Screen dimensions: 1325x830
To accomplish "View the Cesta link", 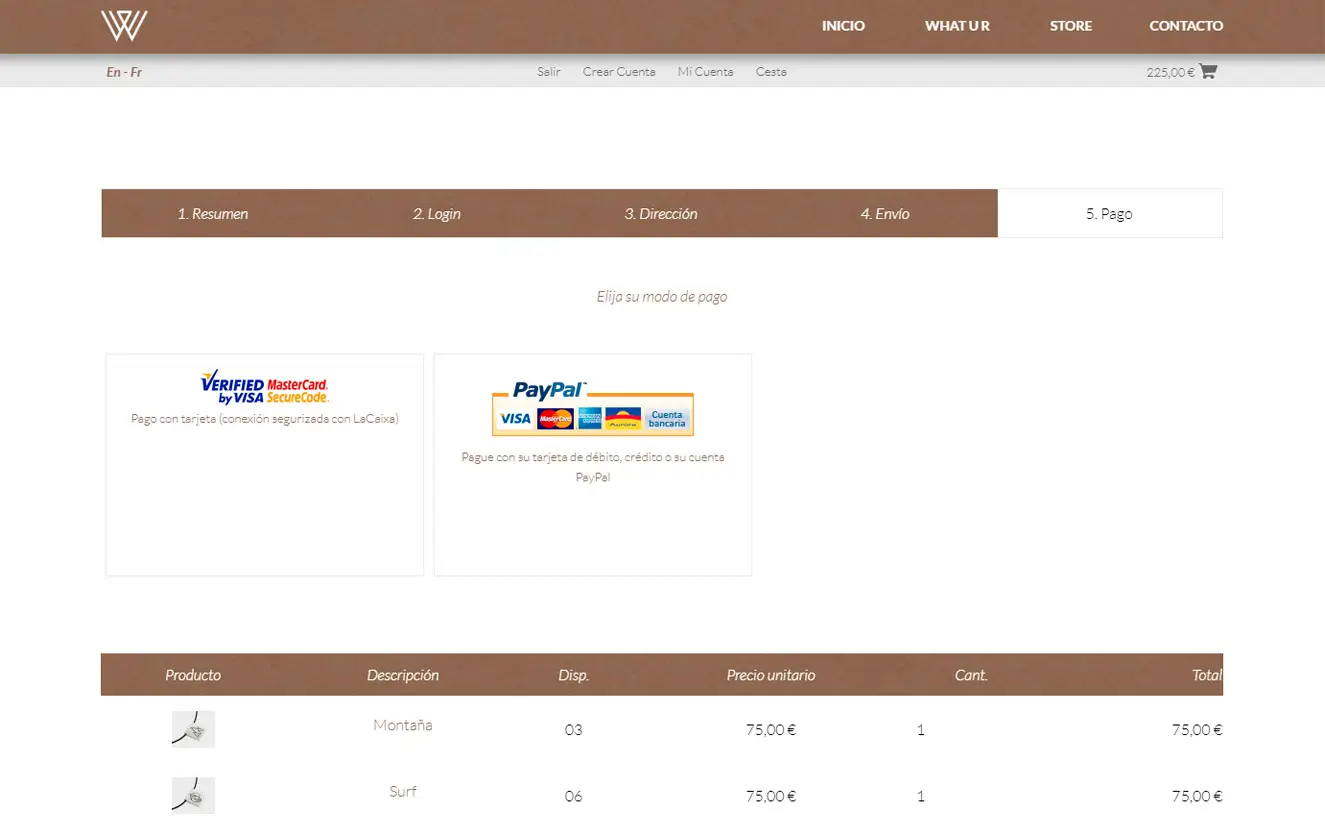I will [771, 72].
